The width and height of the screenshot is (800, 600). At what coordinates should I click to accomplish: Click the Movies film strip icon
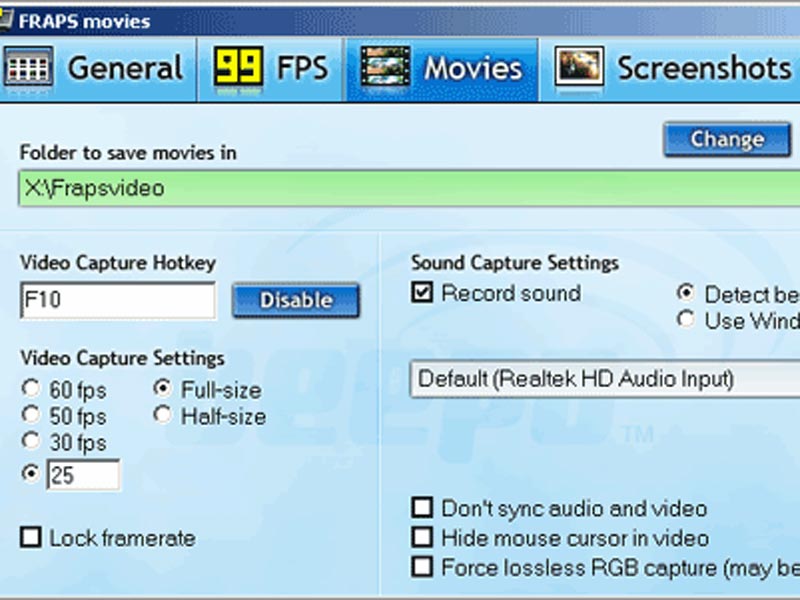[x=385, y=68]
